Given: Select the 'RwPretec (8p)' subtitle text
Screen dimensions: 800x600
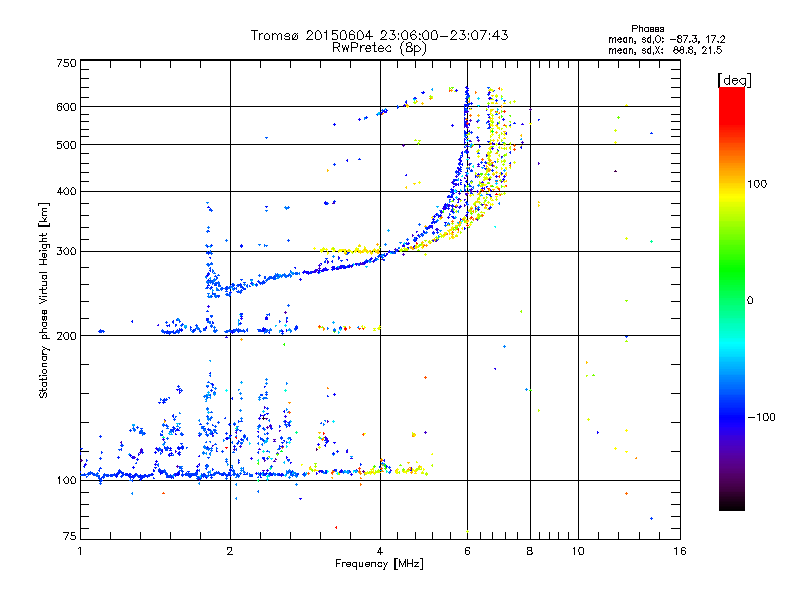Looking at the screenshot, I should pos(379,48).
